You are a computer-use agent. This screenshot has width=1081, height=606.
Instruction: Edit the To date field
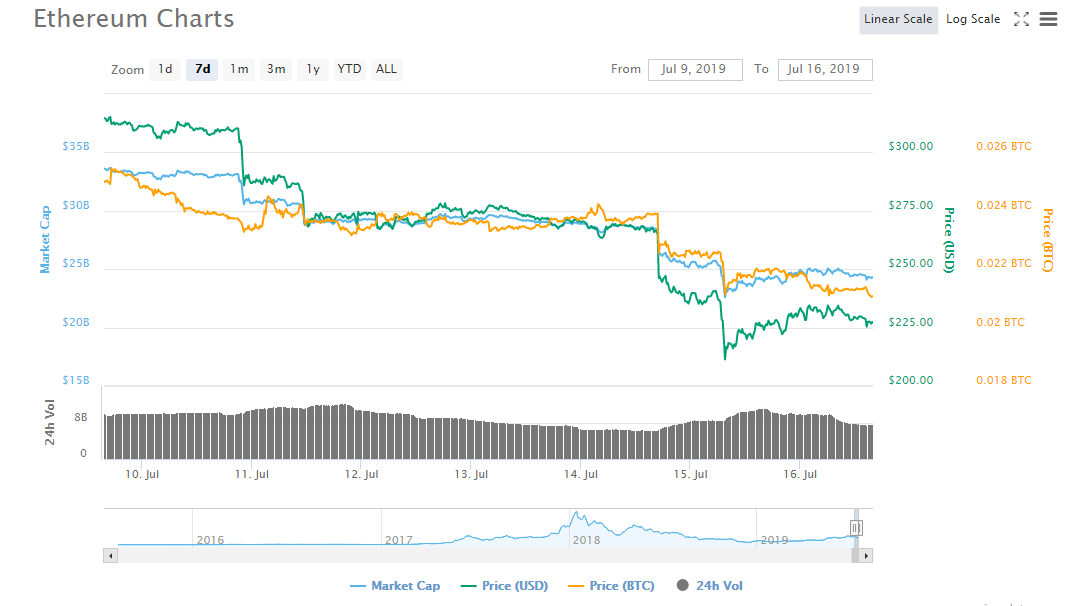825,70
